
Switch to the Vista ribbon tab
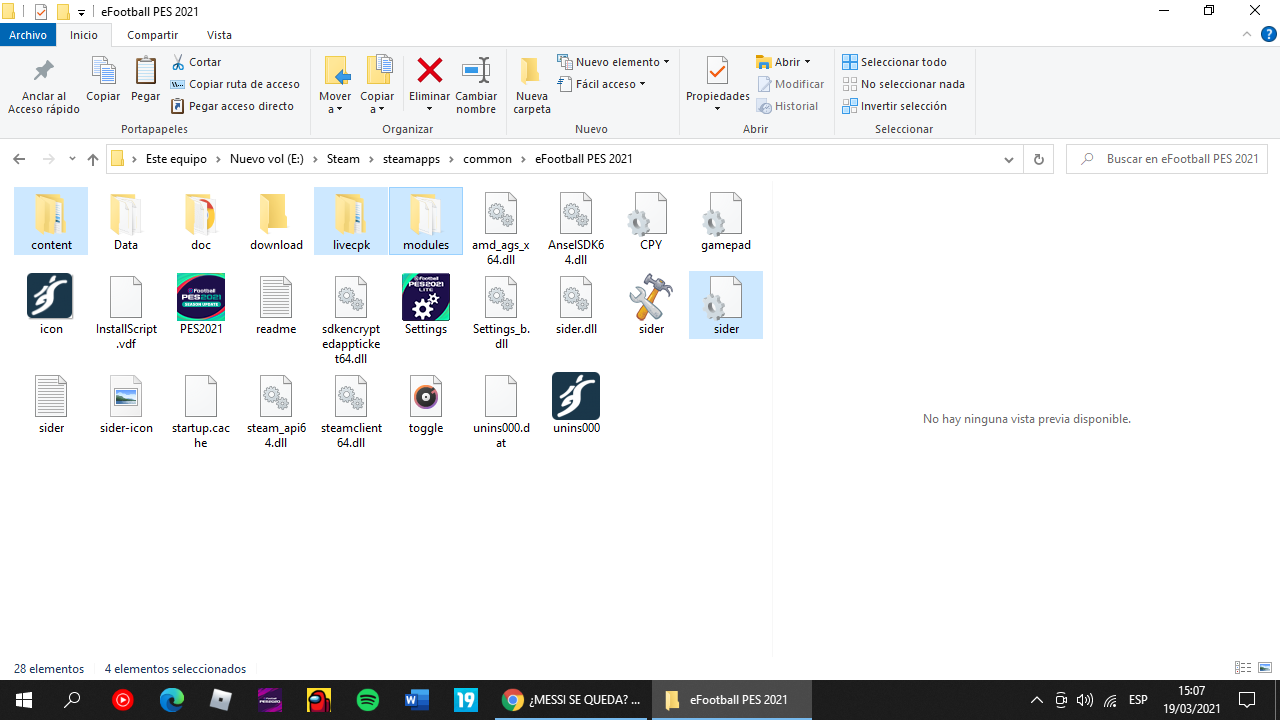pyautogui.click(x=219, y=35)
